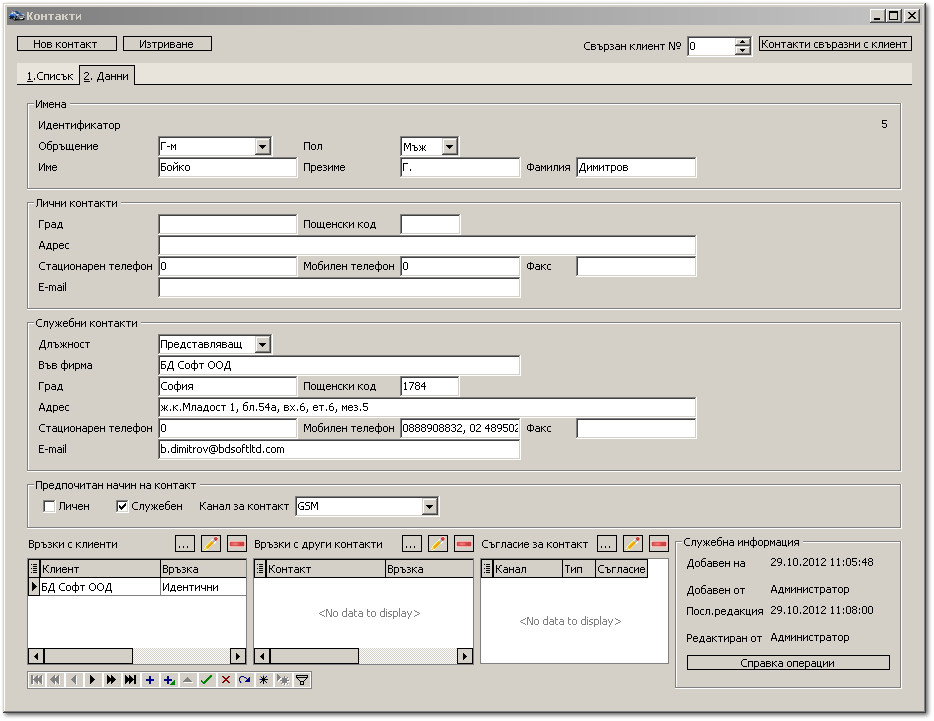Go to the next record in the navigator
Image resolution: width=934 pixels, height=721 pixels.
(92, 680)
